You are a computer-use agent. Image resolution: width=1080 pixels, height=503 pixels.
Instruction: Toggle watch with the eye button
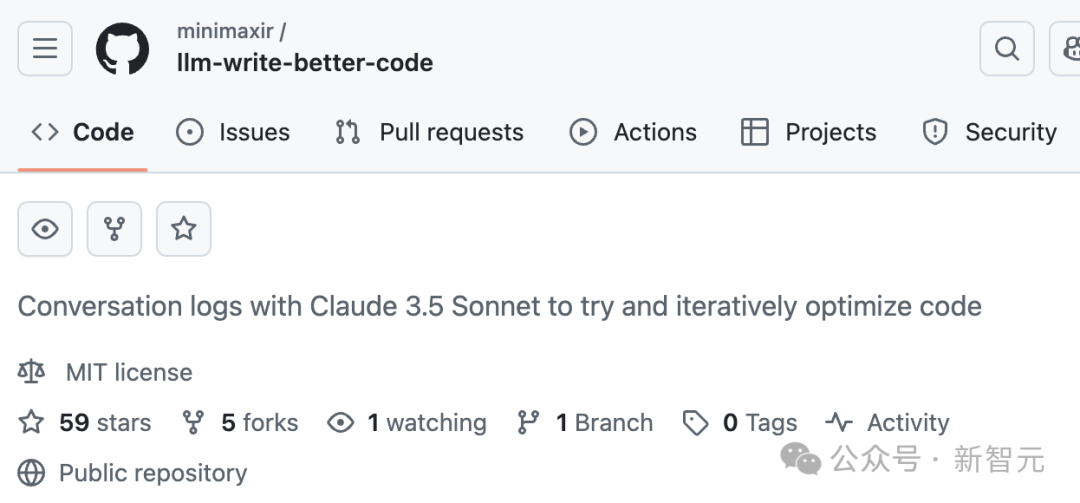pos(45,229)
